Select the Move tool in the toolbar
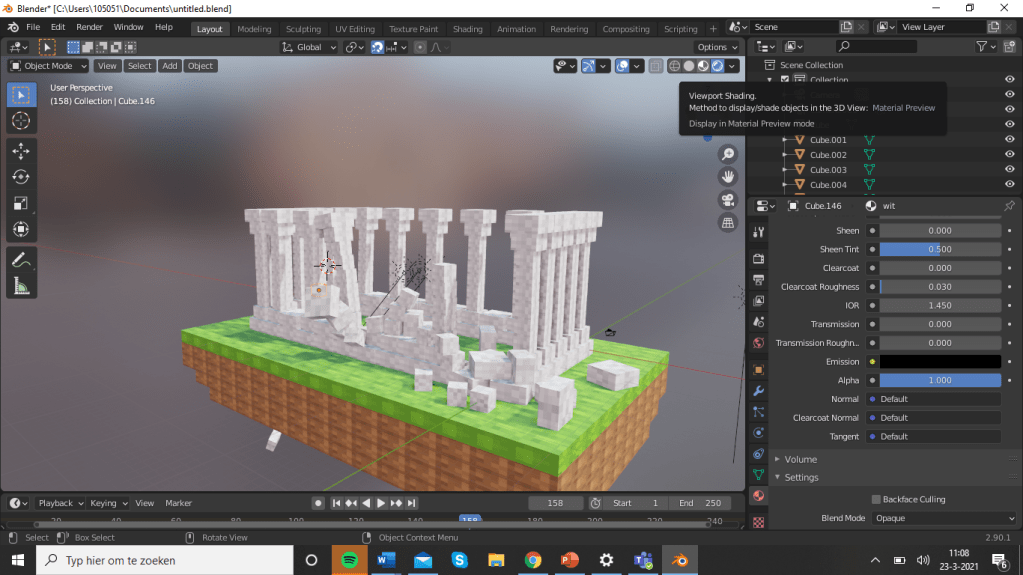 (21, 150)
